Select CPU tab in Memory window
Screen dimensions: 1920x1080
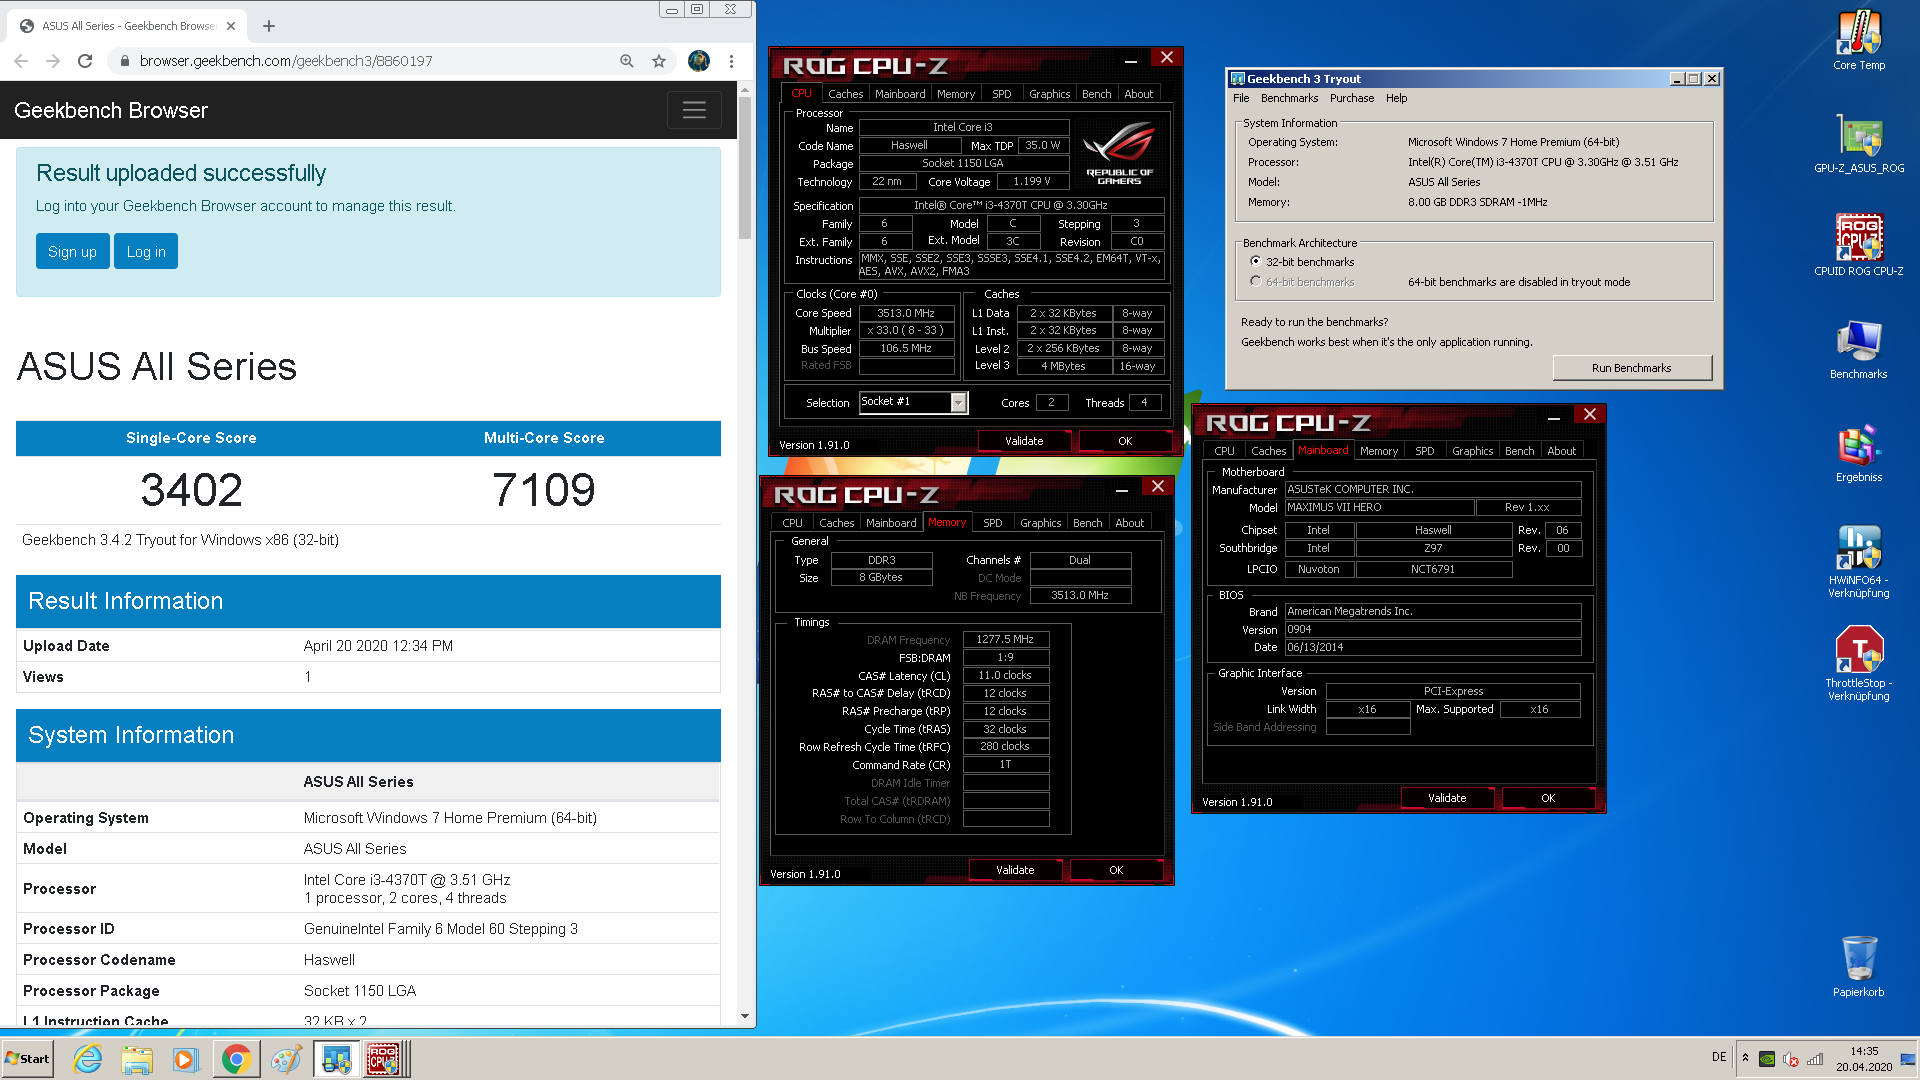[x=792, y=523]
